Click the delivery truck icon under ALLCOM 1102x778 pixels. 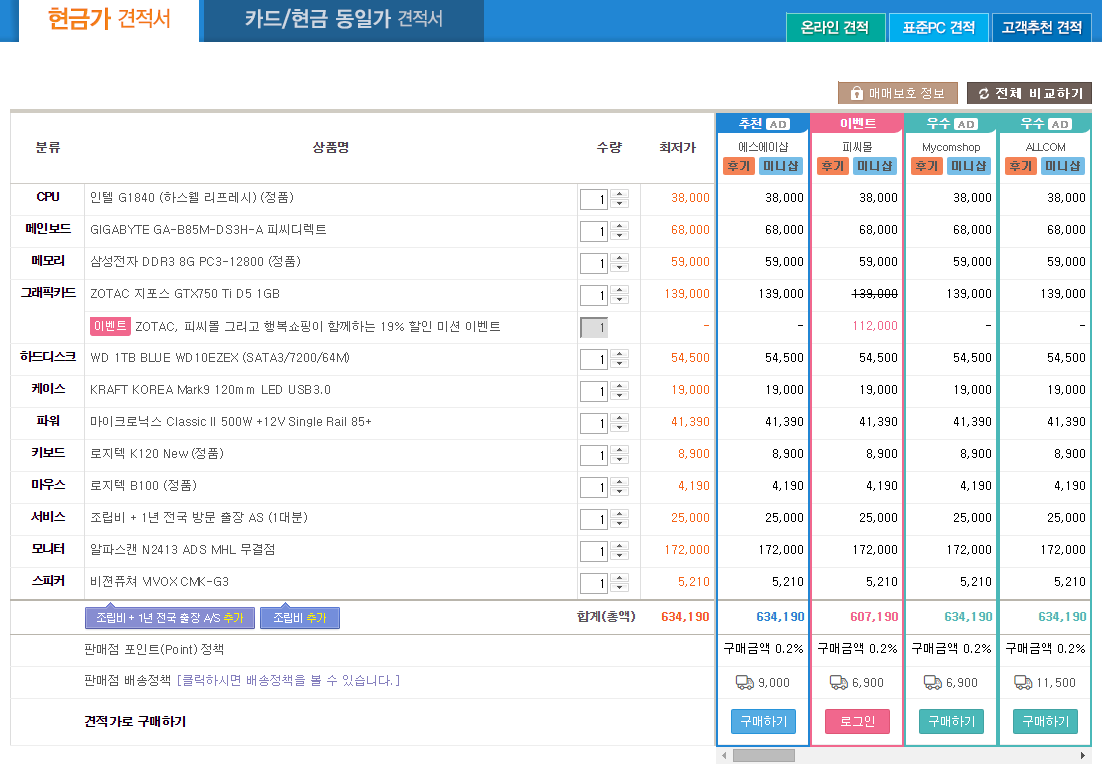point(1023,682)
